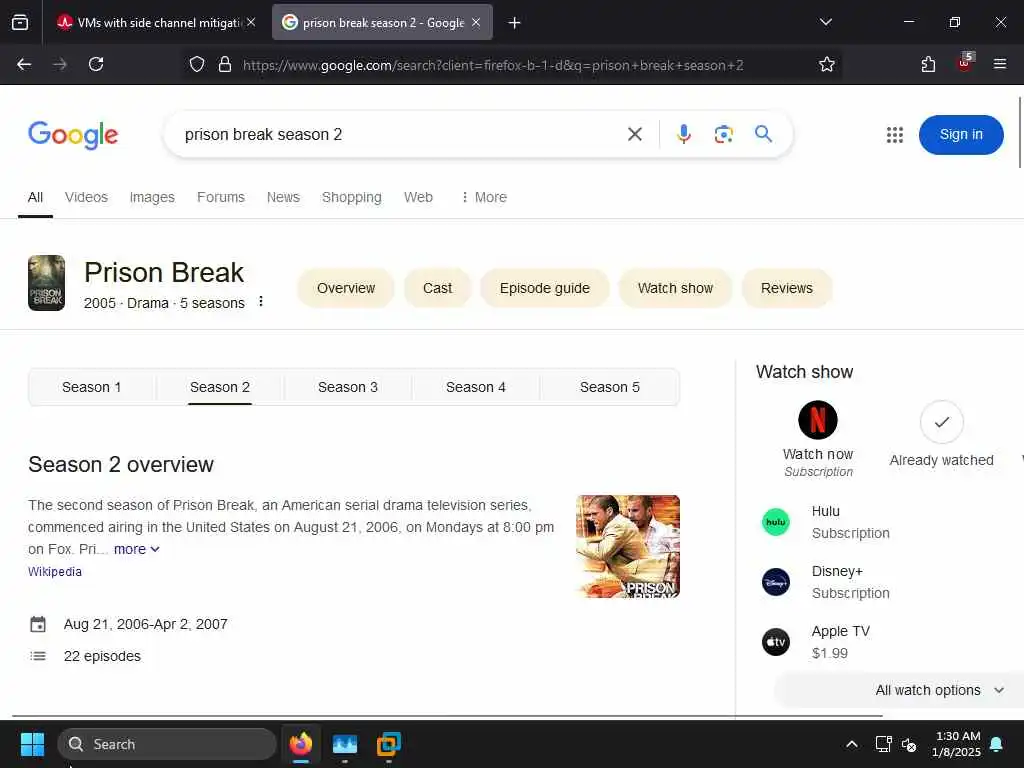Expand the overview with the more link
The image size is (1024, 768).
click(x=136, y=549)
